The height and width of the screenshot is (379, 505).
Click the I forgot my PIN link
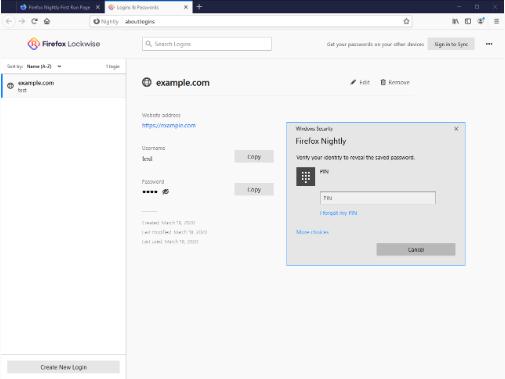(x=338, y=213)
